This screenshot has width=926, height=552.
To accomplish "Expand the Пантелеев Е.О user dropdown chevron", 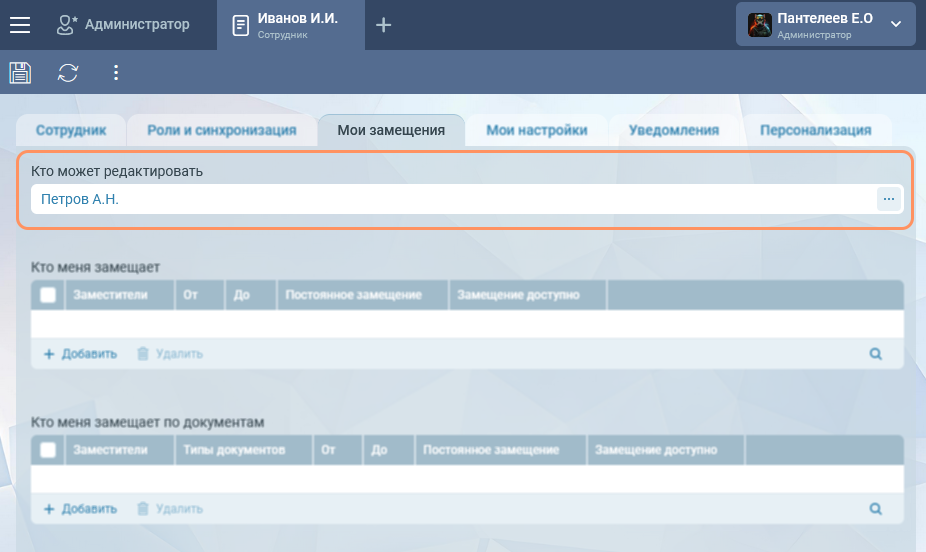I will (x=896, y=25).
